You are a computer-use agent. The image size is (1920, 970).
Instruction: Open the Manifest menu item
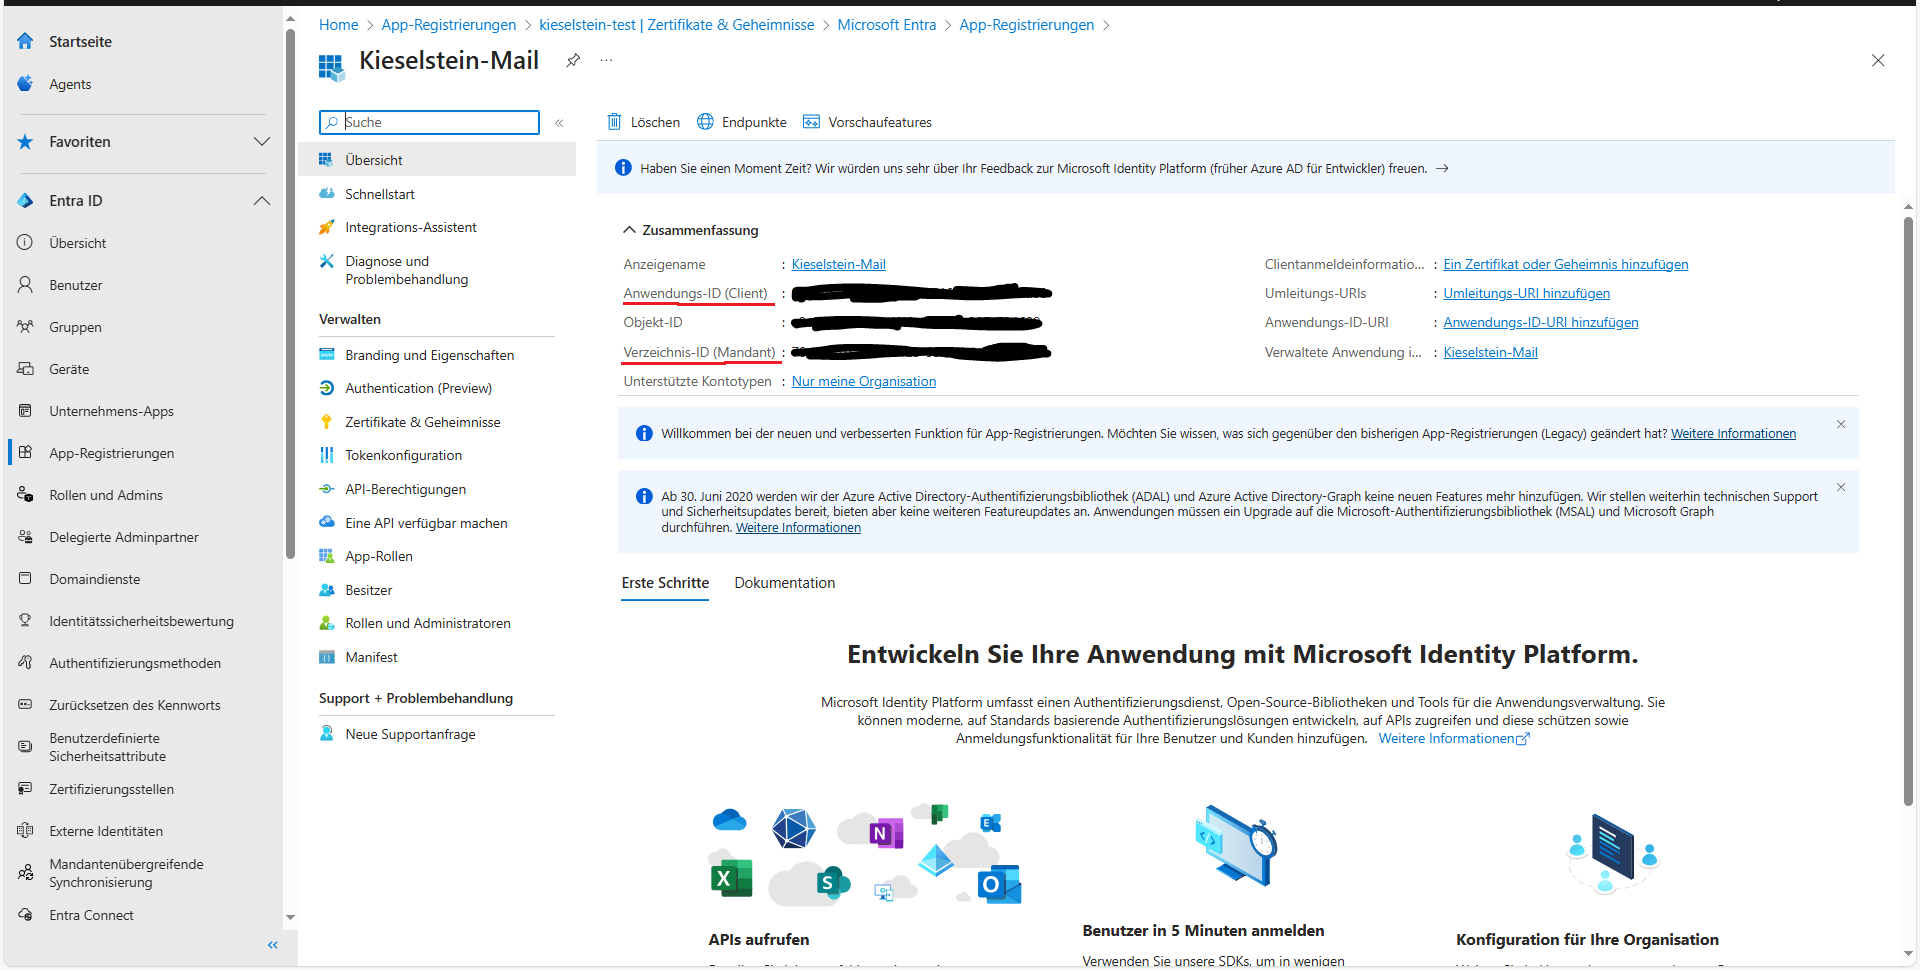[x=371, y=657]
